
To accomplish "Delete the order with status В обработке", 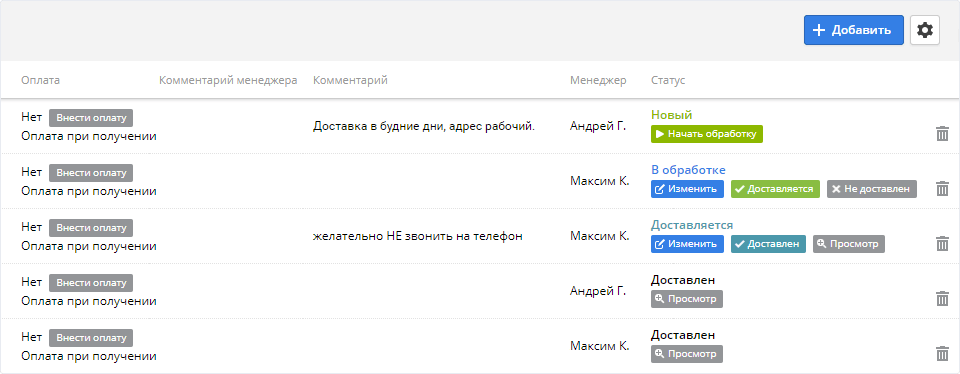I will coord(942,189).
